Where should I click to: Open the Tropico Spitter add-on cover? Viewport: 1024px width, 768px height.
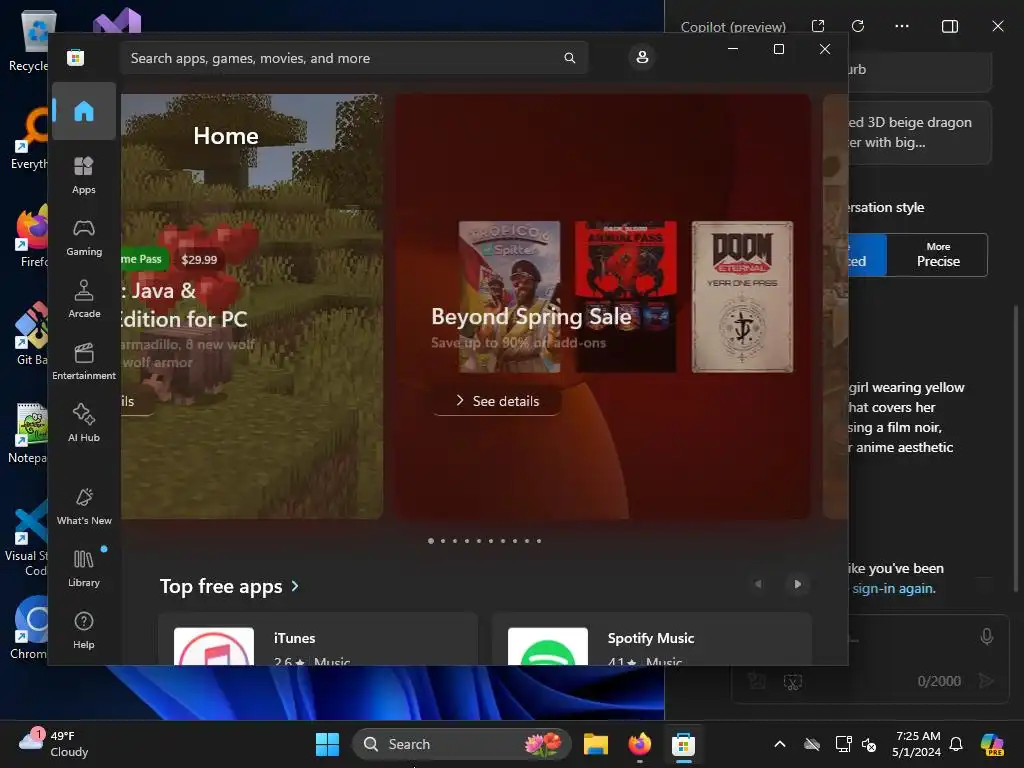click(509, 297)
